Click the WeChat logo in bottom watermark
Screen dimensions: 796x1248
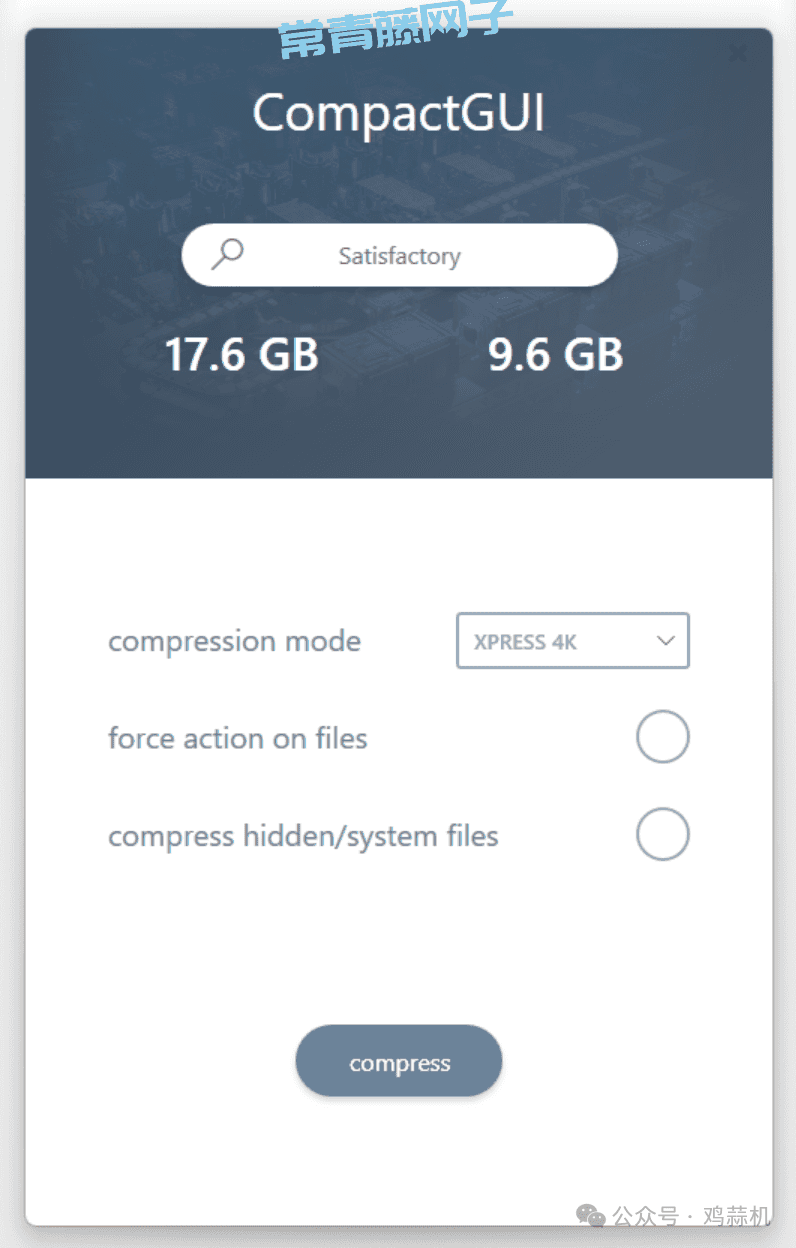coord(590,1216)
